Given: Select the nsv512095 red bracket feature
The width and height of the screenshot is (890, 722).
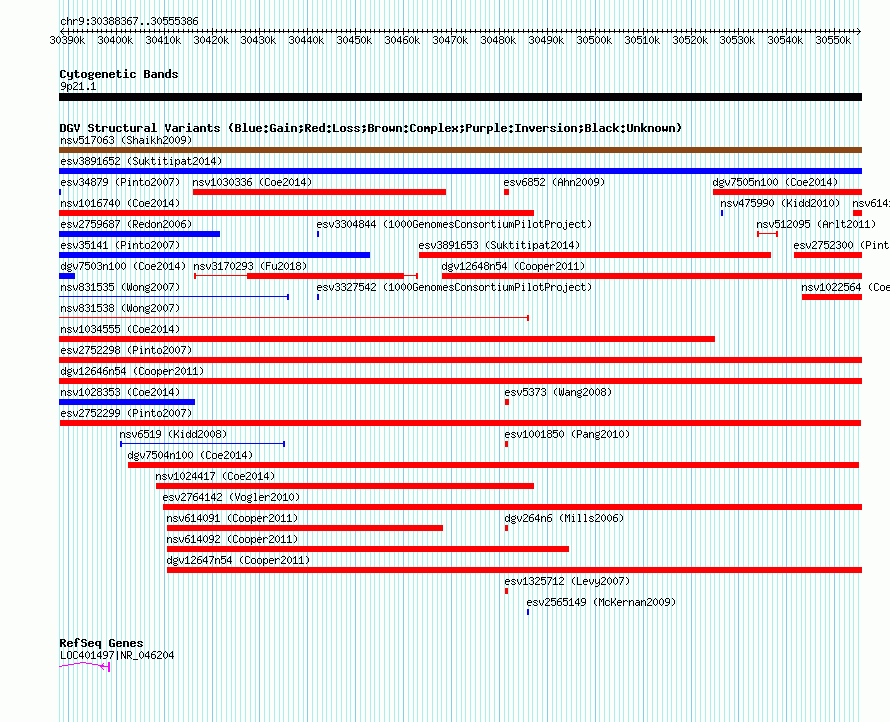Looking at the screenshot, I should click(767, 234).
